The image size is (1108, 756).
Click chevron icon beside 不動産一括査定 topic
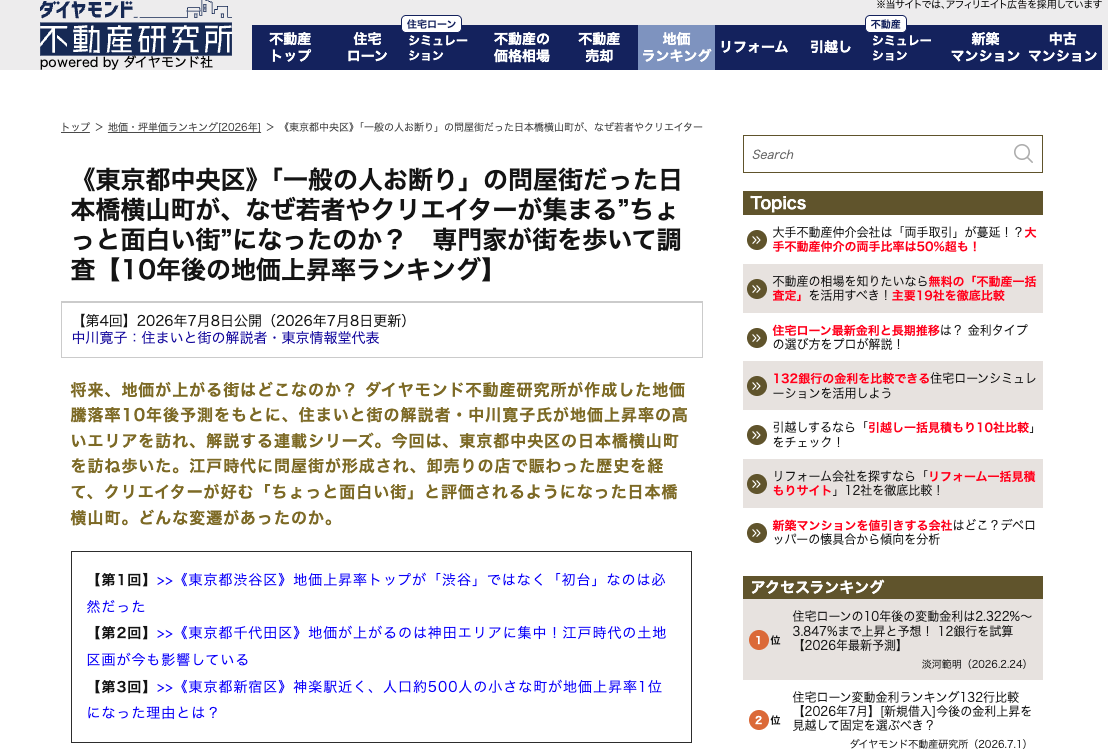(756, 289)
